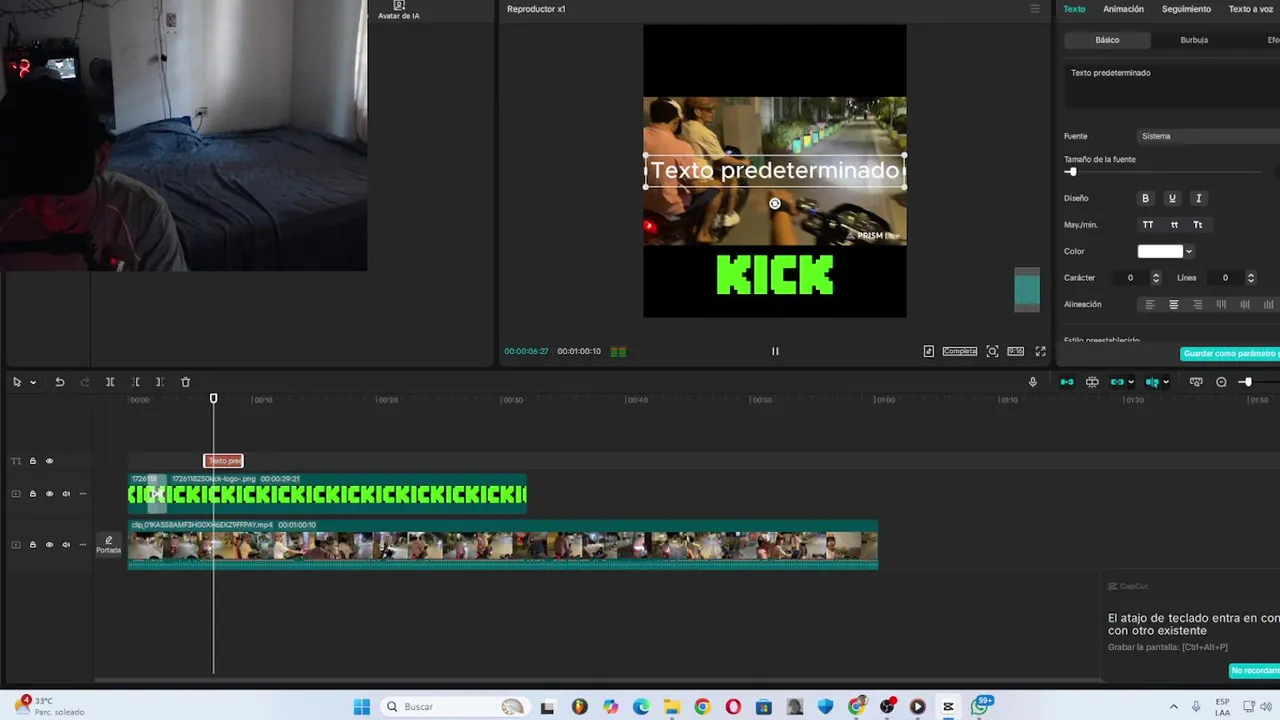Open more options for the main video track
This screenshot has height=720, width=1280.
point(83,545)
